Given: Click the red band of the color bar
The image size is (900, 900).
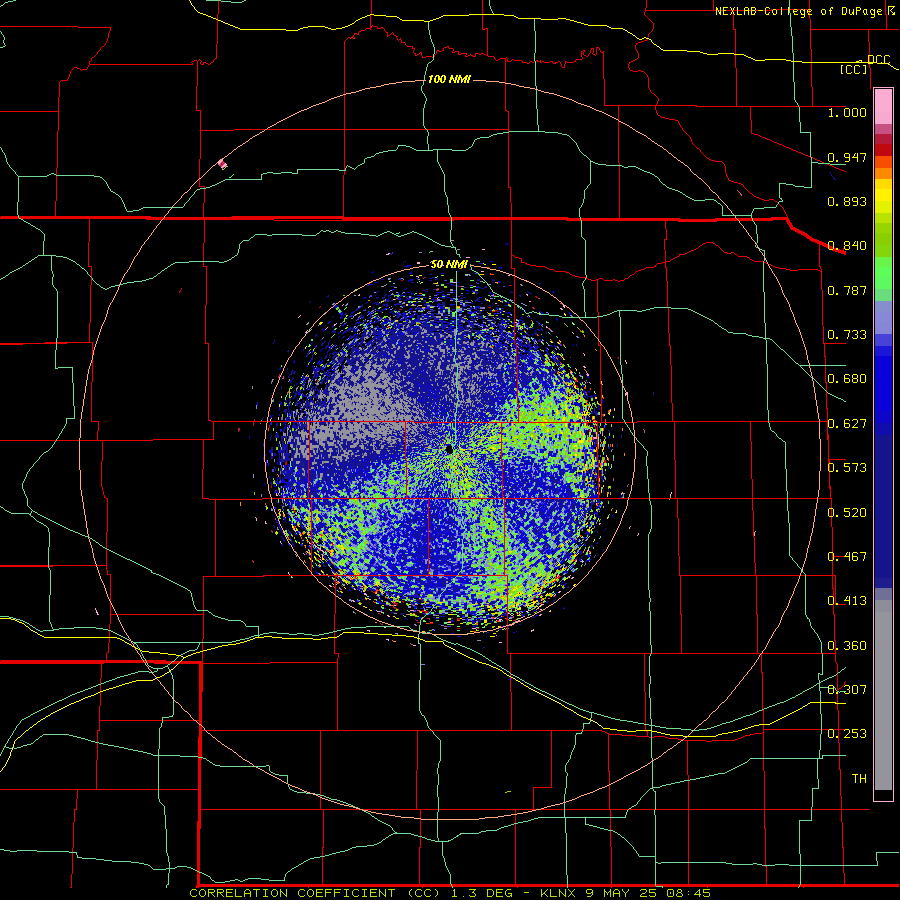Looking at the screenshot, I should [883, 149].
